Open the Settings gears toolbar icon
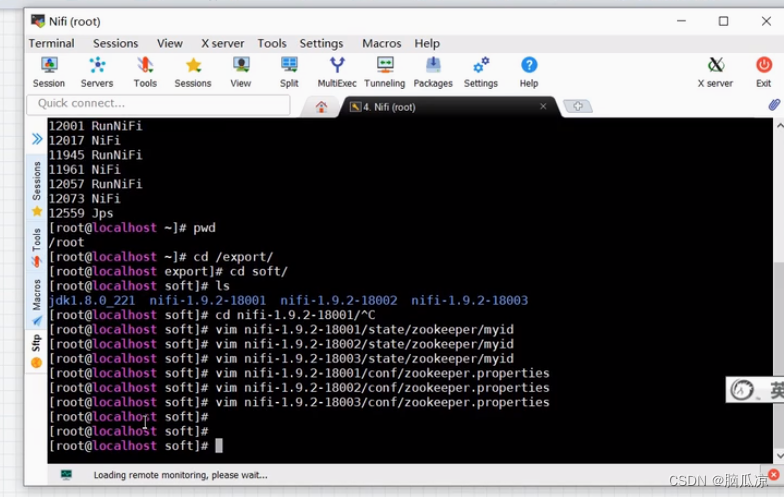 [x=480, y=72]
